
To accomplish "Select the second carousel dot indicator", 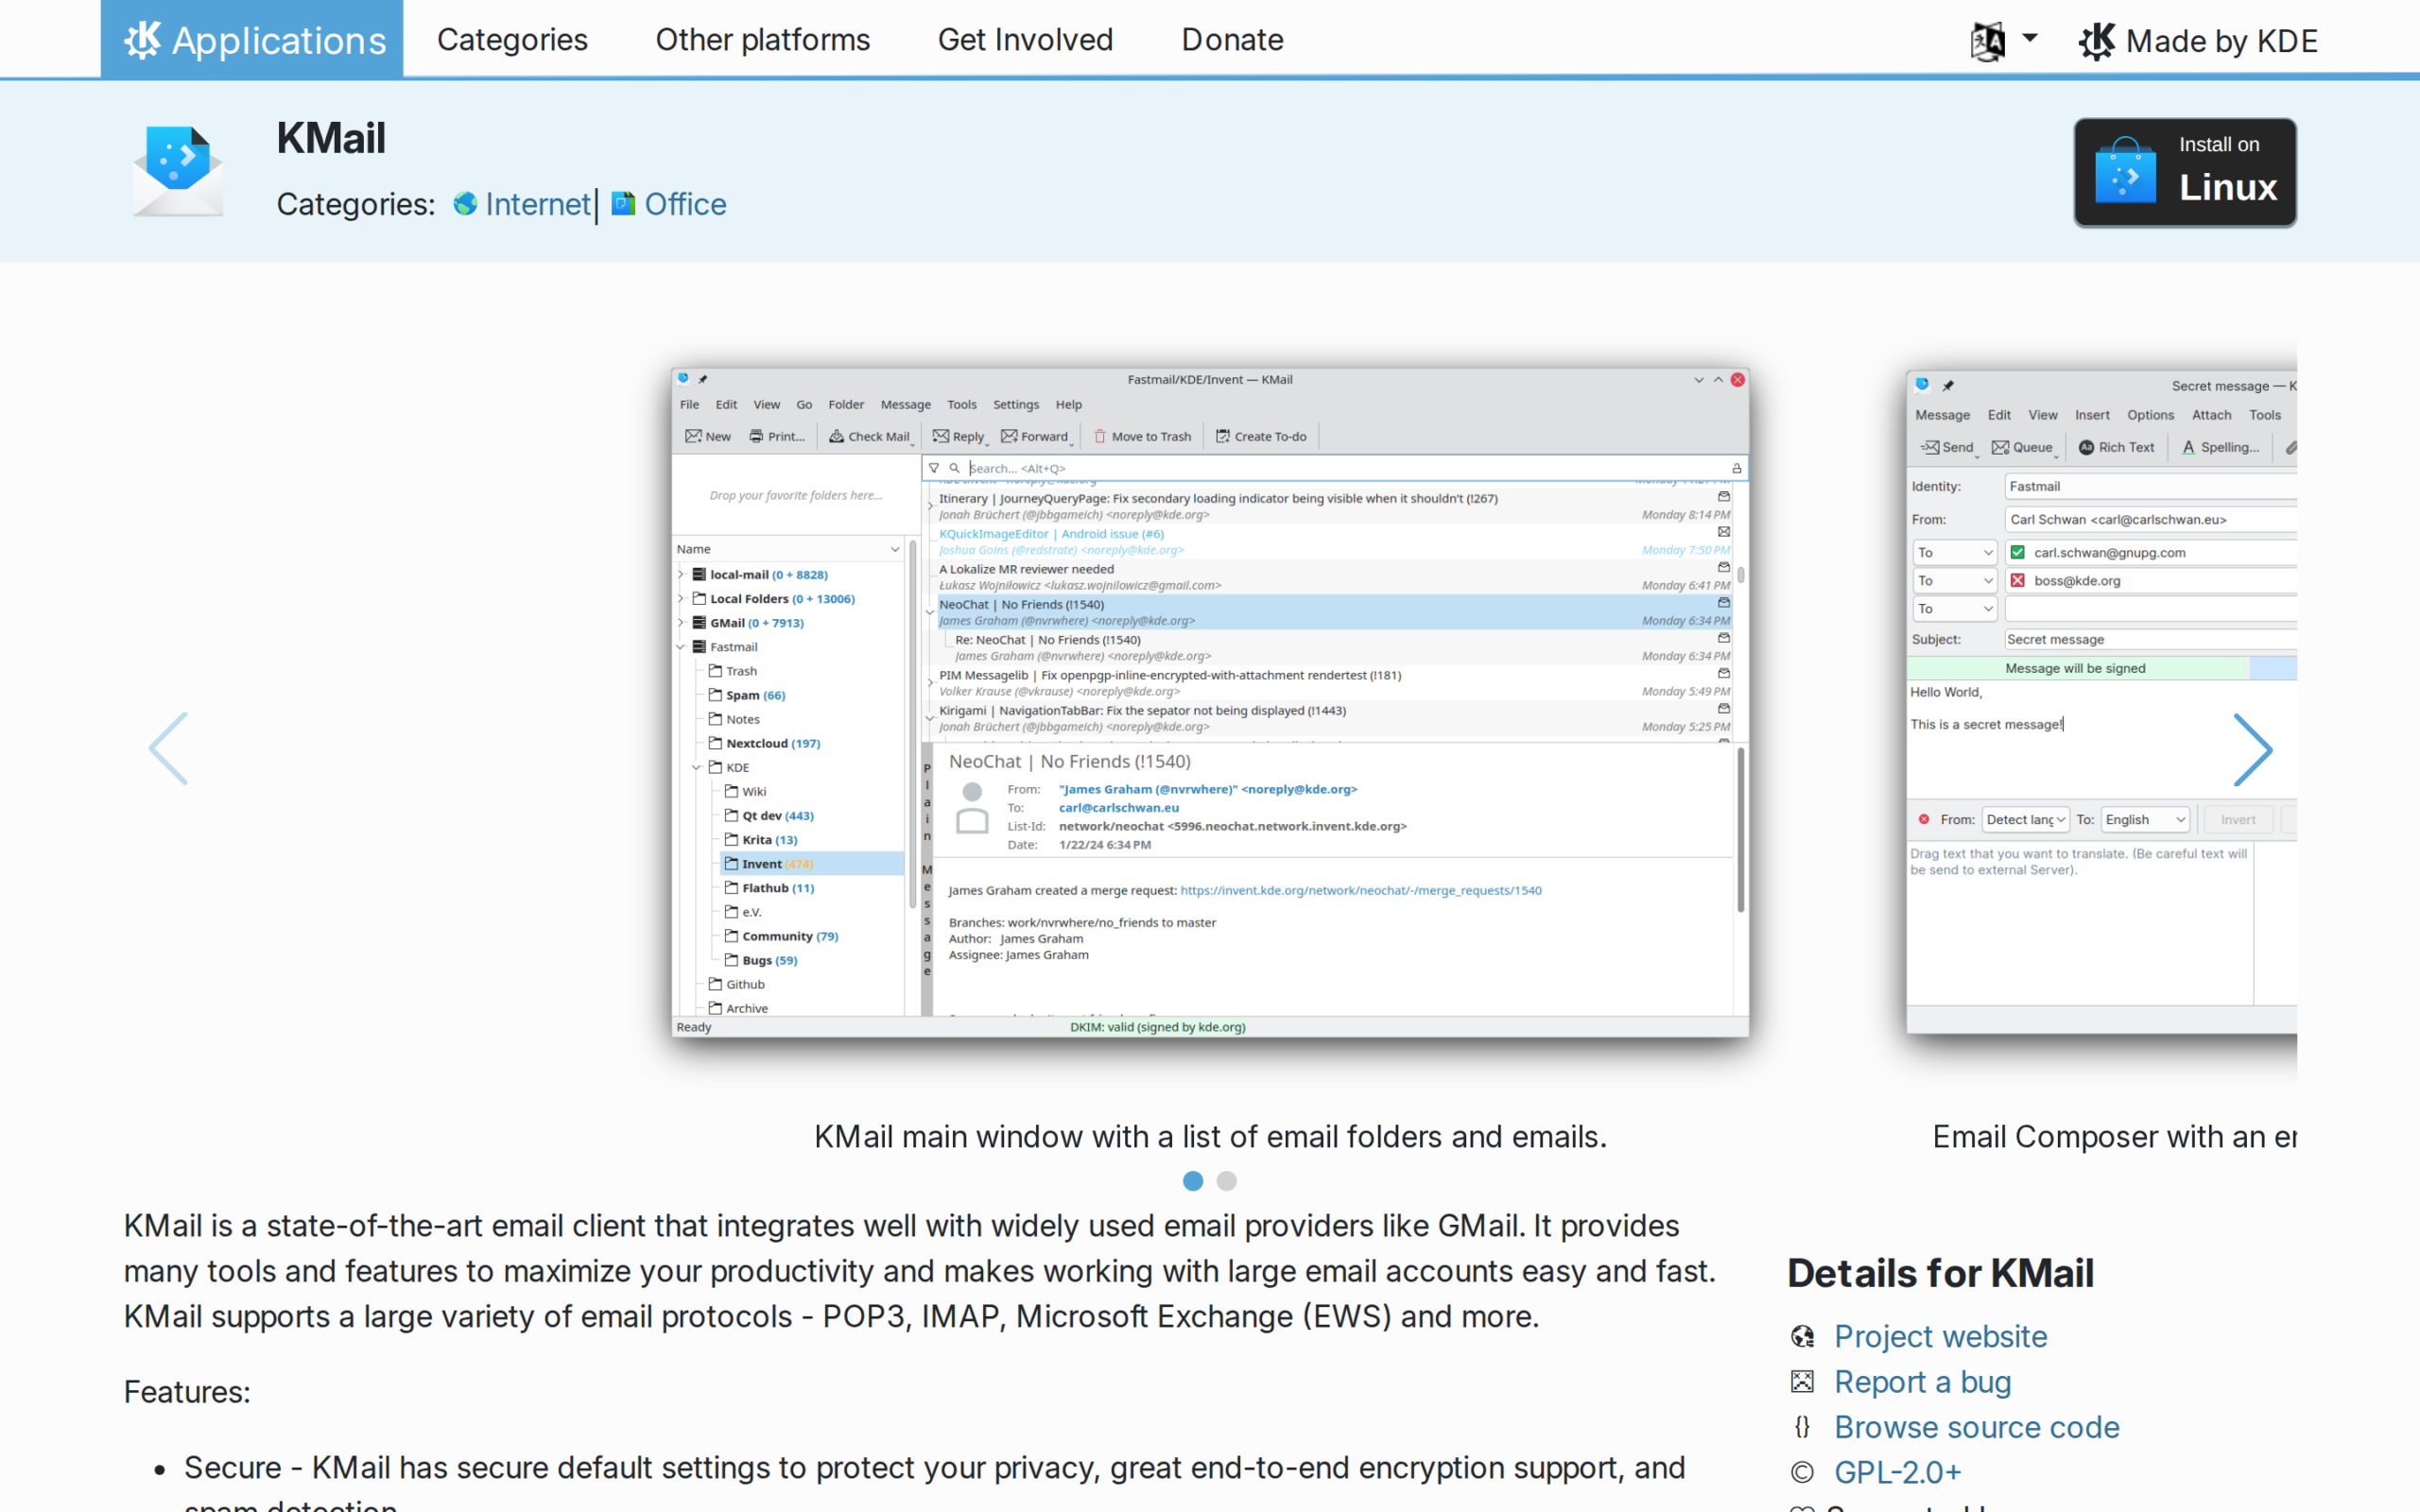I will (1227, 1181).
